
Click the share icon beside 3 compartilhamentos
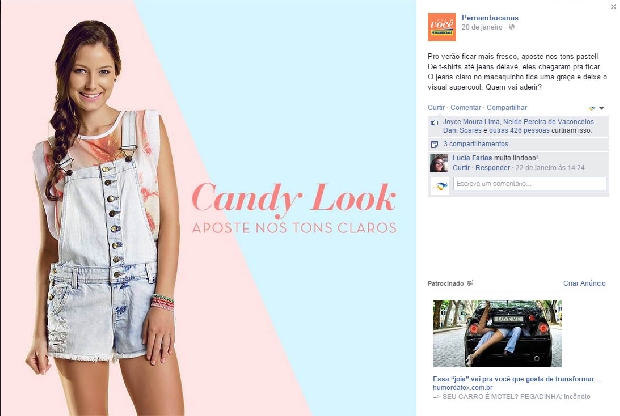[x=435, y=144]
